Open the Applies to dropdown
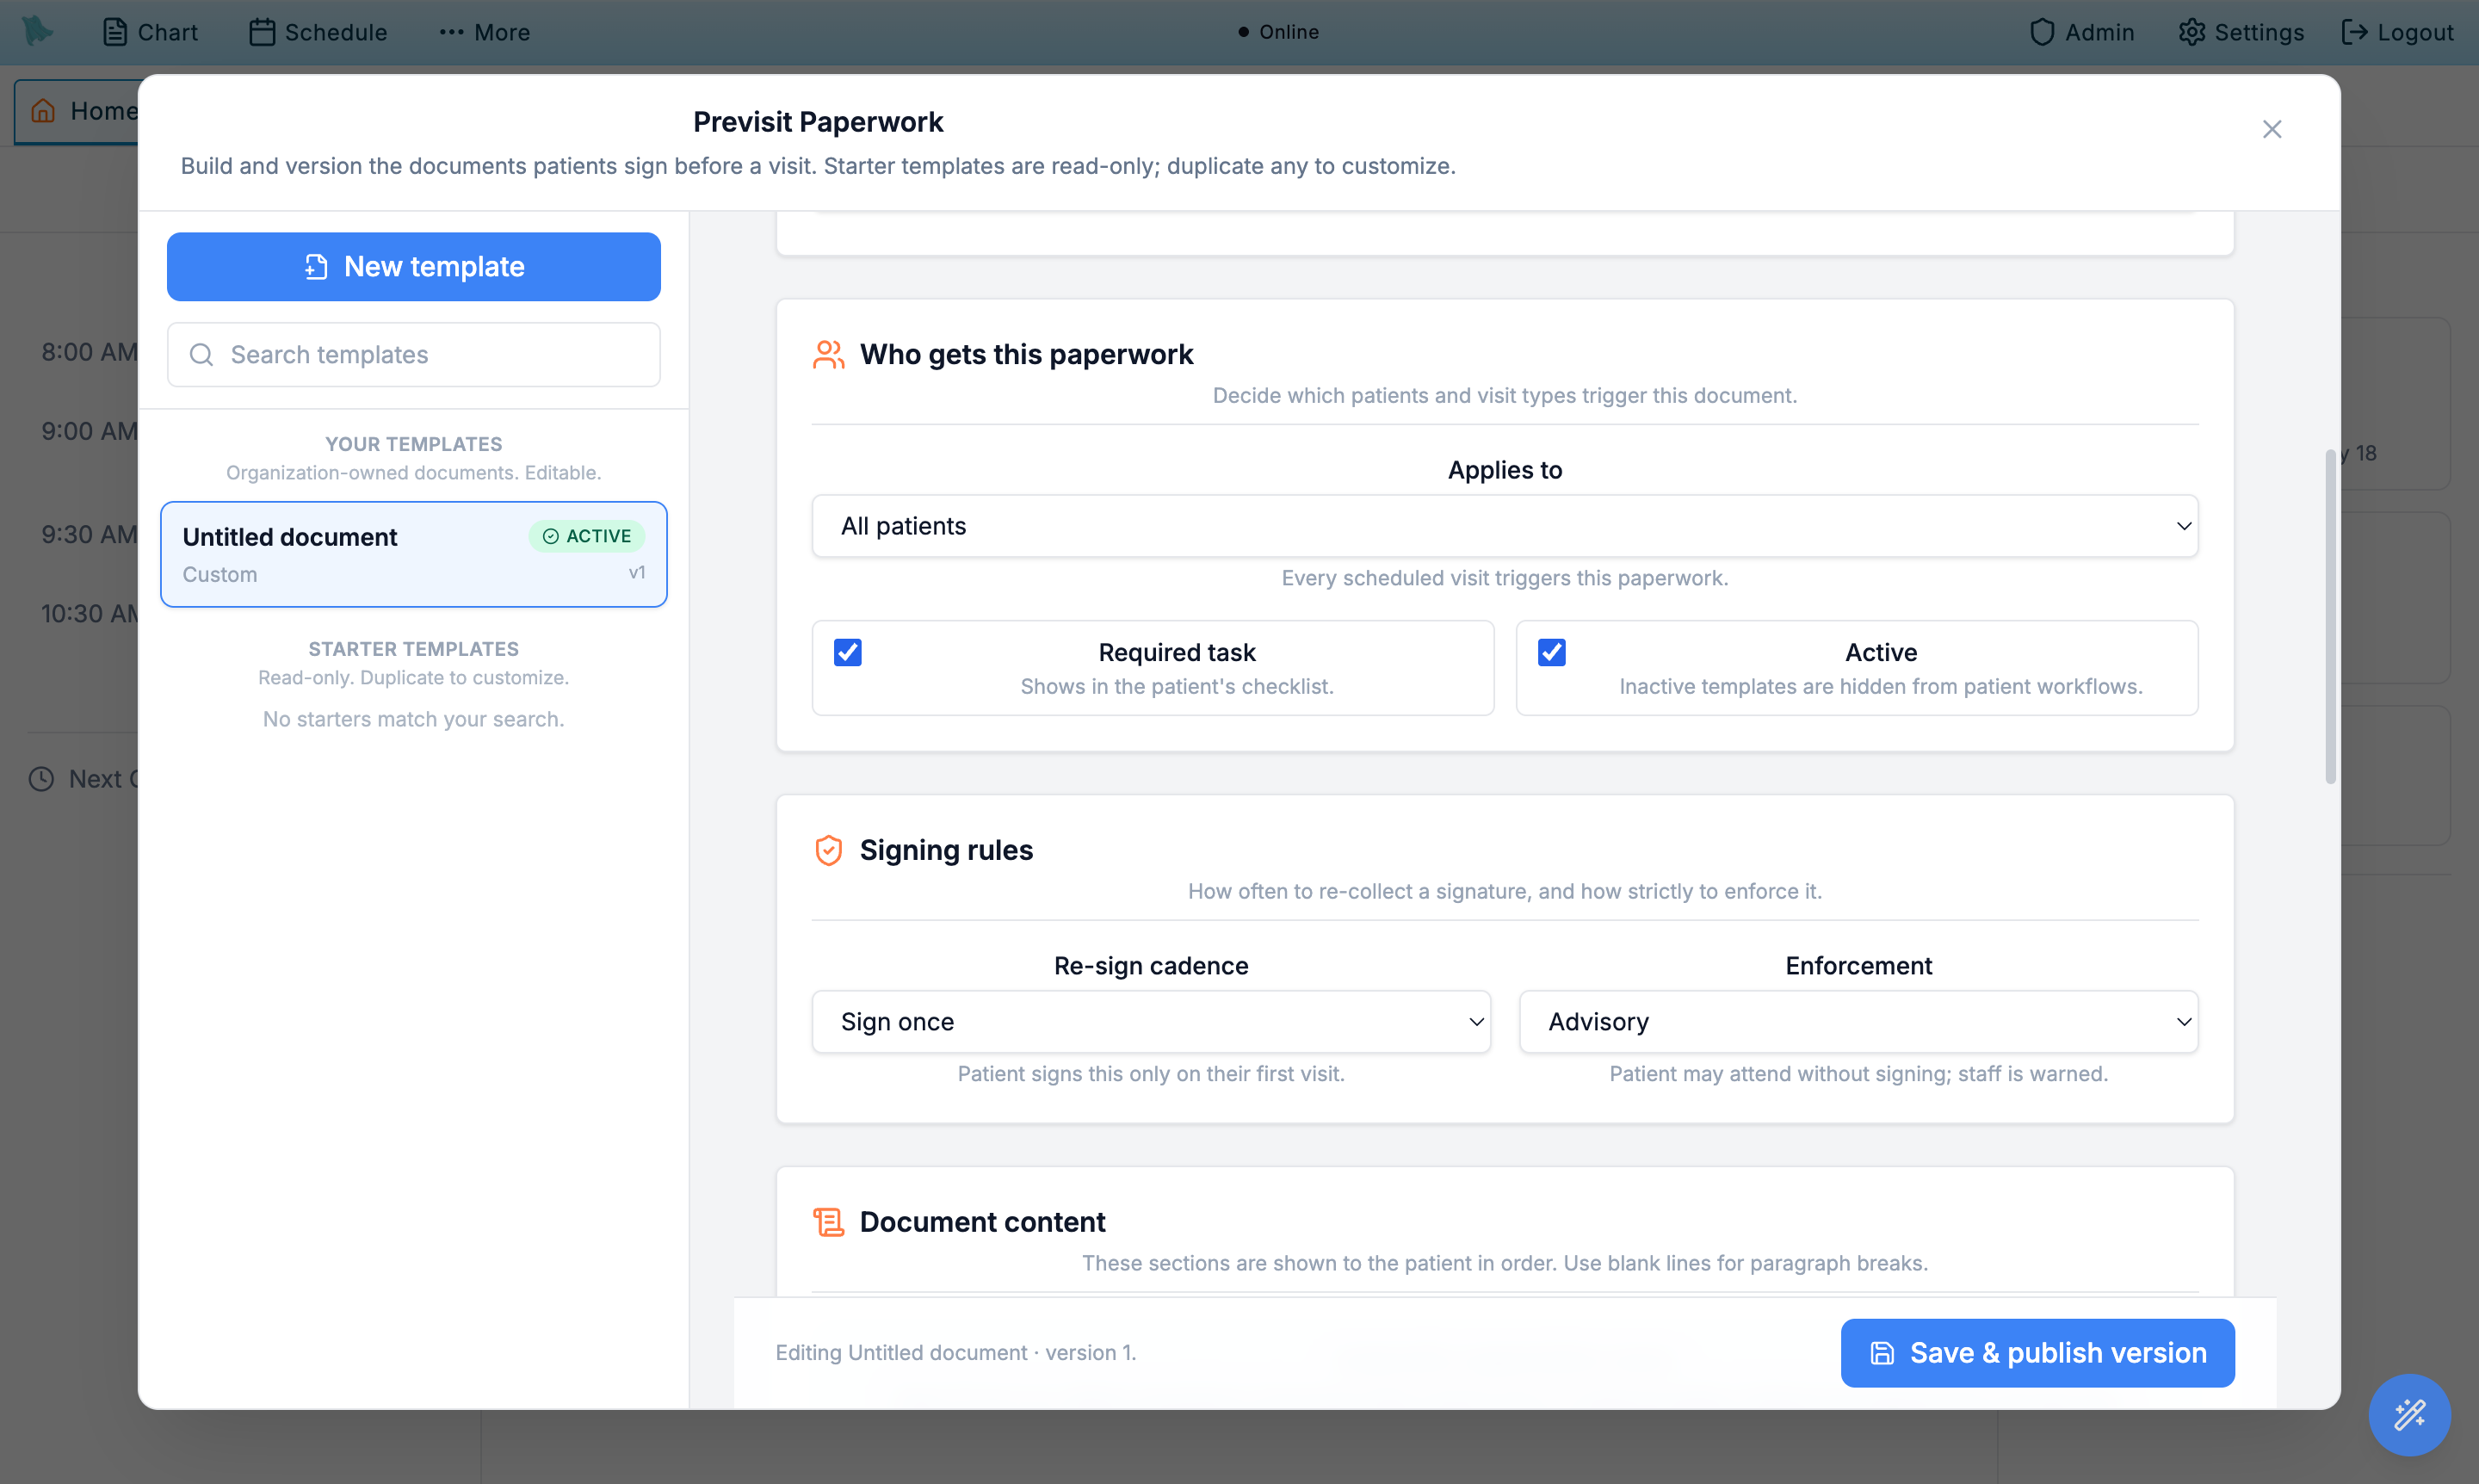The image size is (2479, 1484). point(1504,526)
